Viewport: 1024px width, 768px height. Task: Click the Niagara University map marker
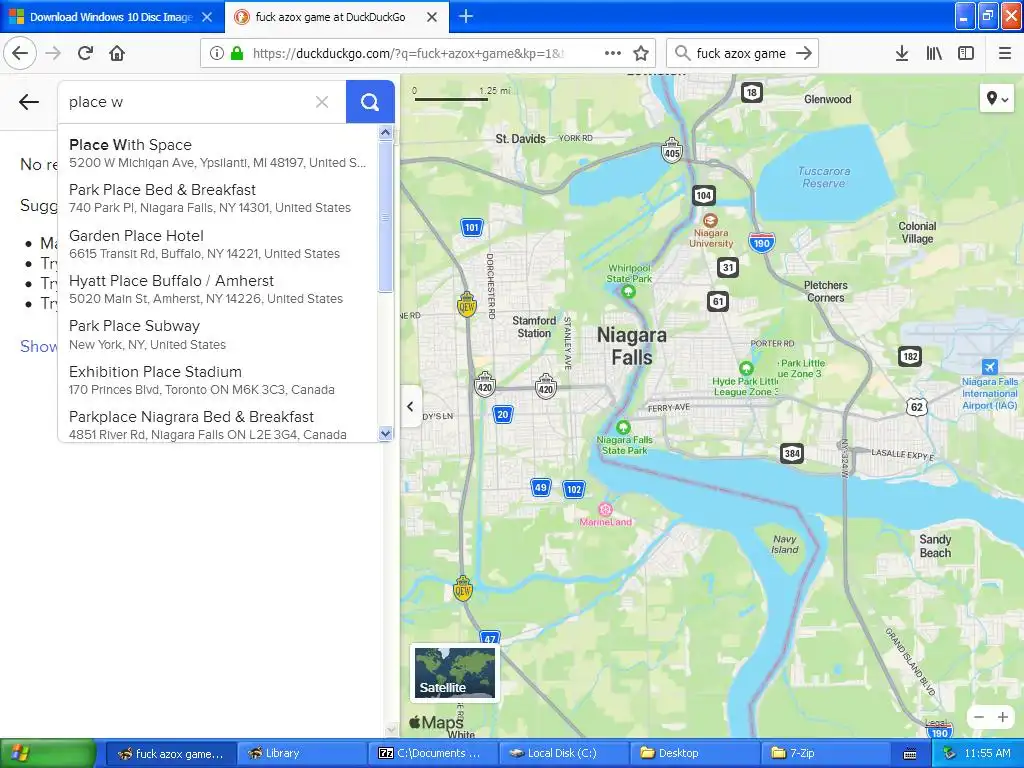(711, 221)
